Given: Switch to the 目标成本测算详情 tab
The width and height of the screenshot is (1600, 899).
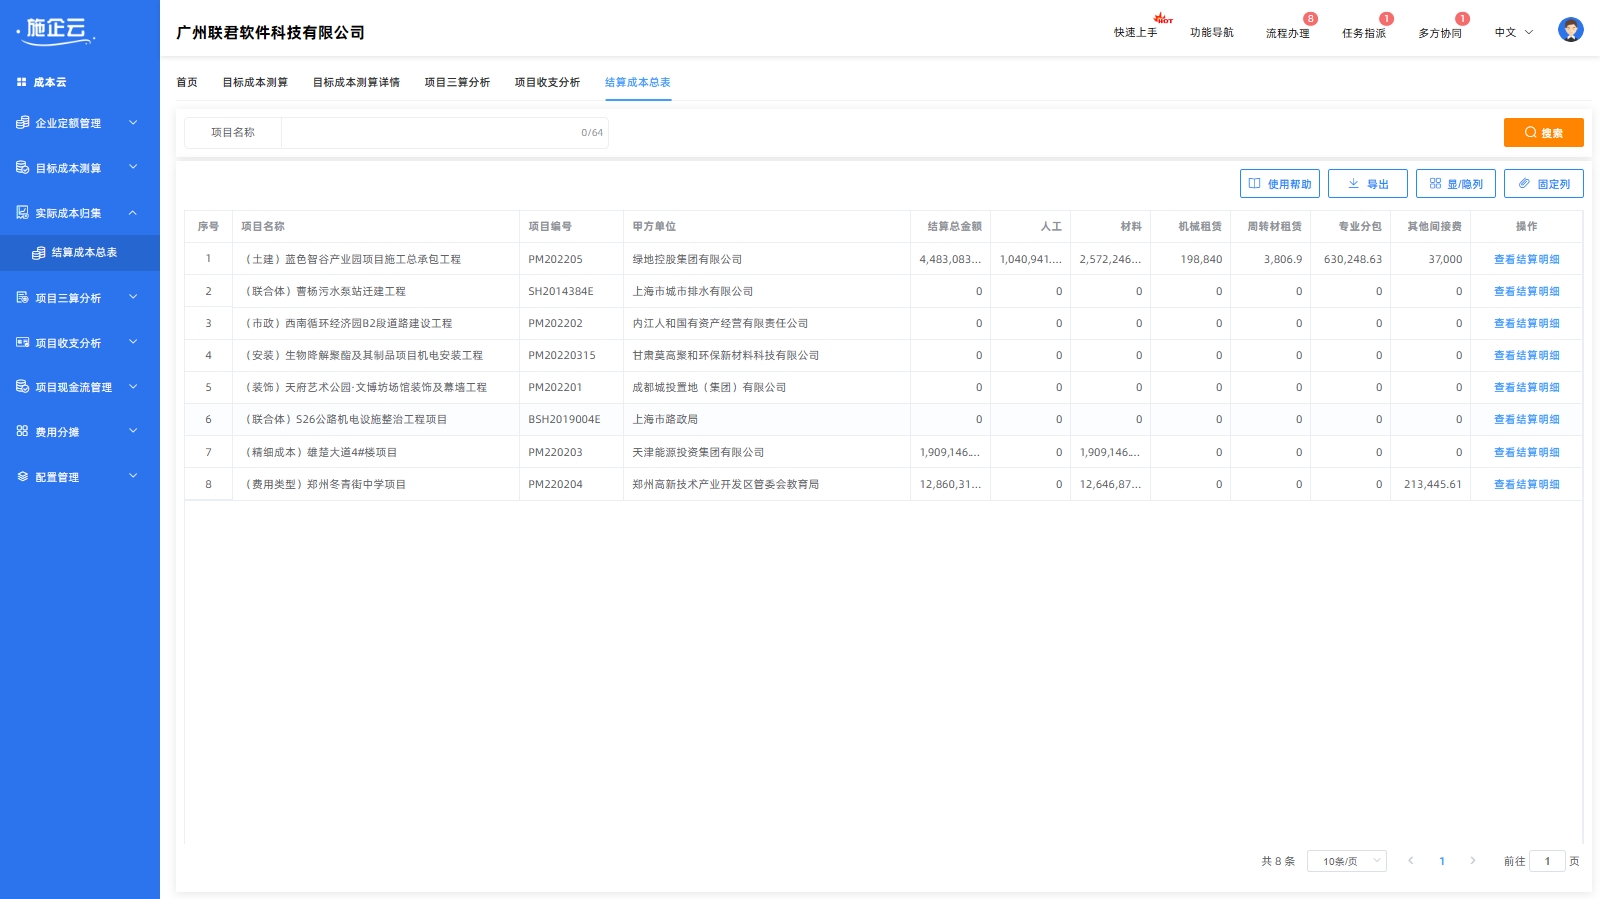Looking at the screenshot, I should coord(356,83).
